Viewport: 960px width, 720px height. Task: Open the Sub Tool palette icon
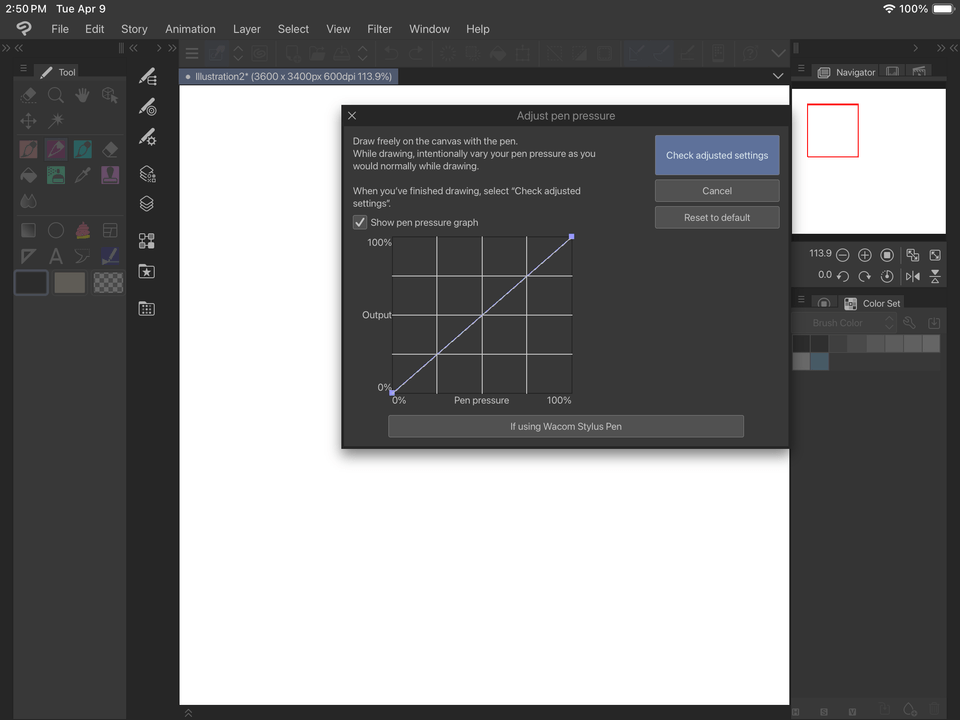pos(147,76)
